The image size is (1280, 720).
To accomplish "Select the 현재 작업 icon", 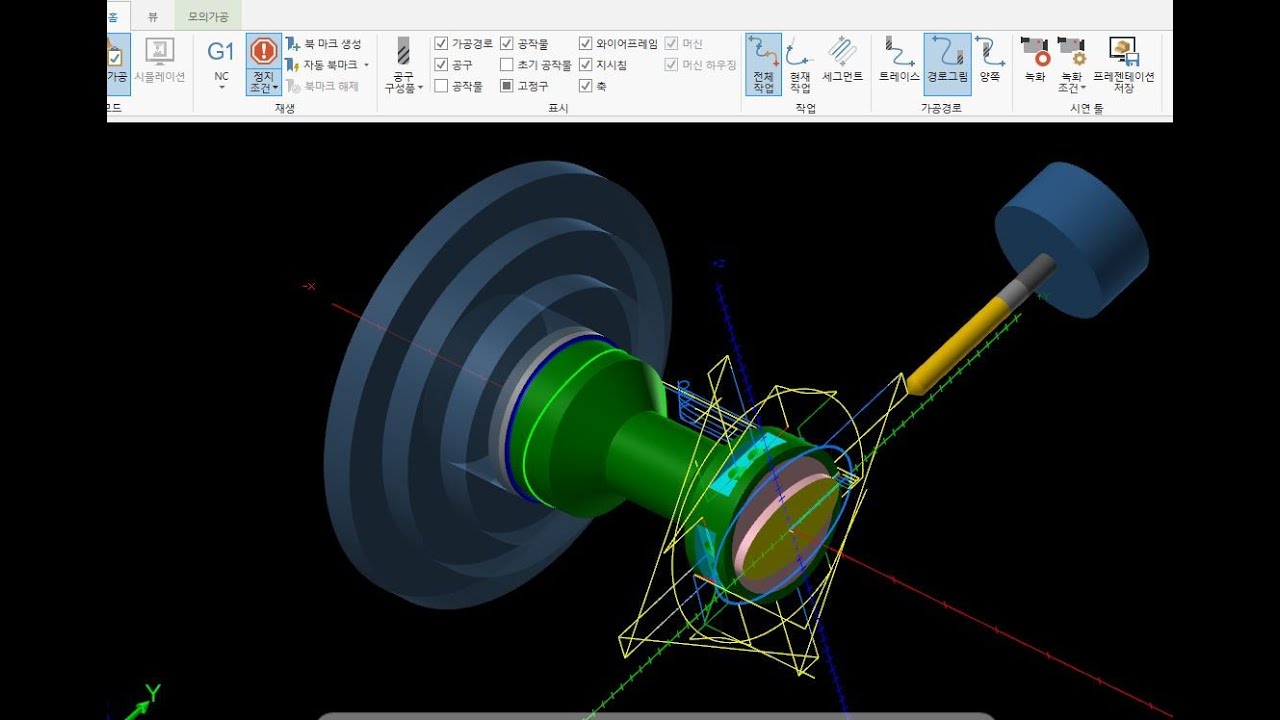I will [800, 51].
